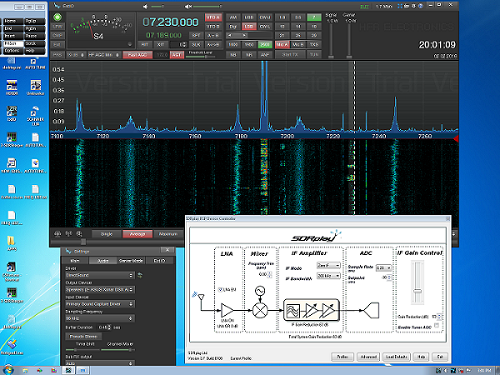Click the speaker volume icon in the title bar
Viewport: 500px width, 375px height.
[x=145, y=6]
